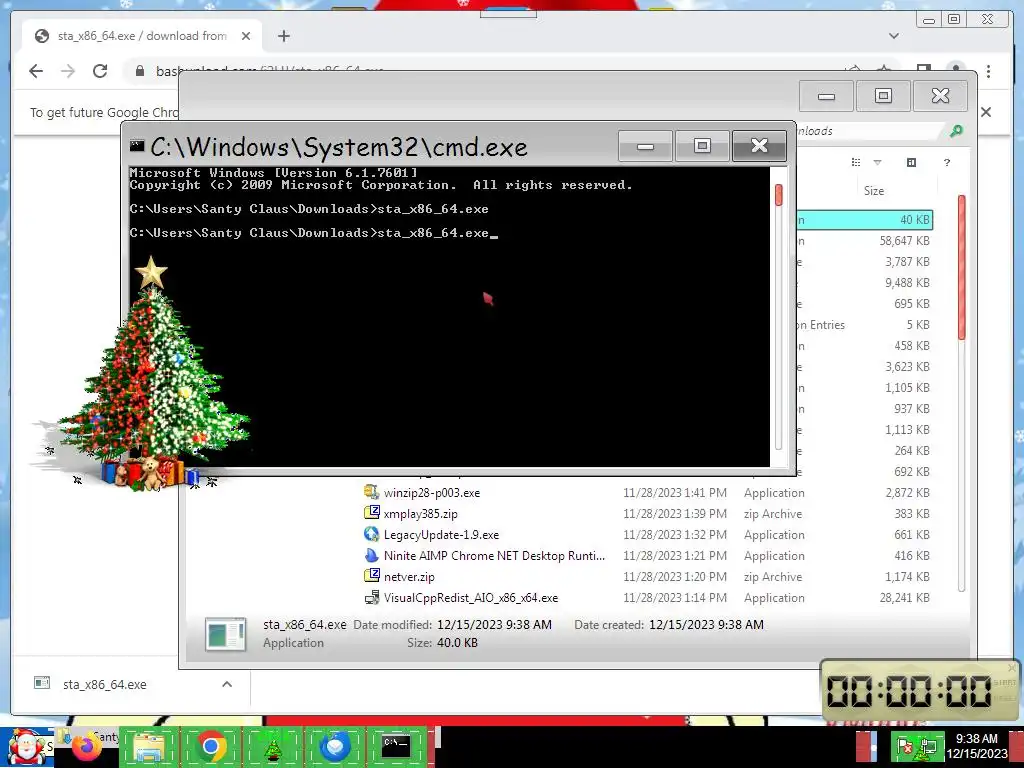Click Explorer search box field
Image resolution: width=1024 pixels, height=768 pixels.
click(x=869, y=131)
